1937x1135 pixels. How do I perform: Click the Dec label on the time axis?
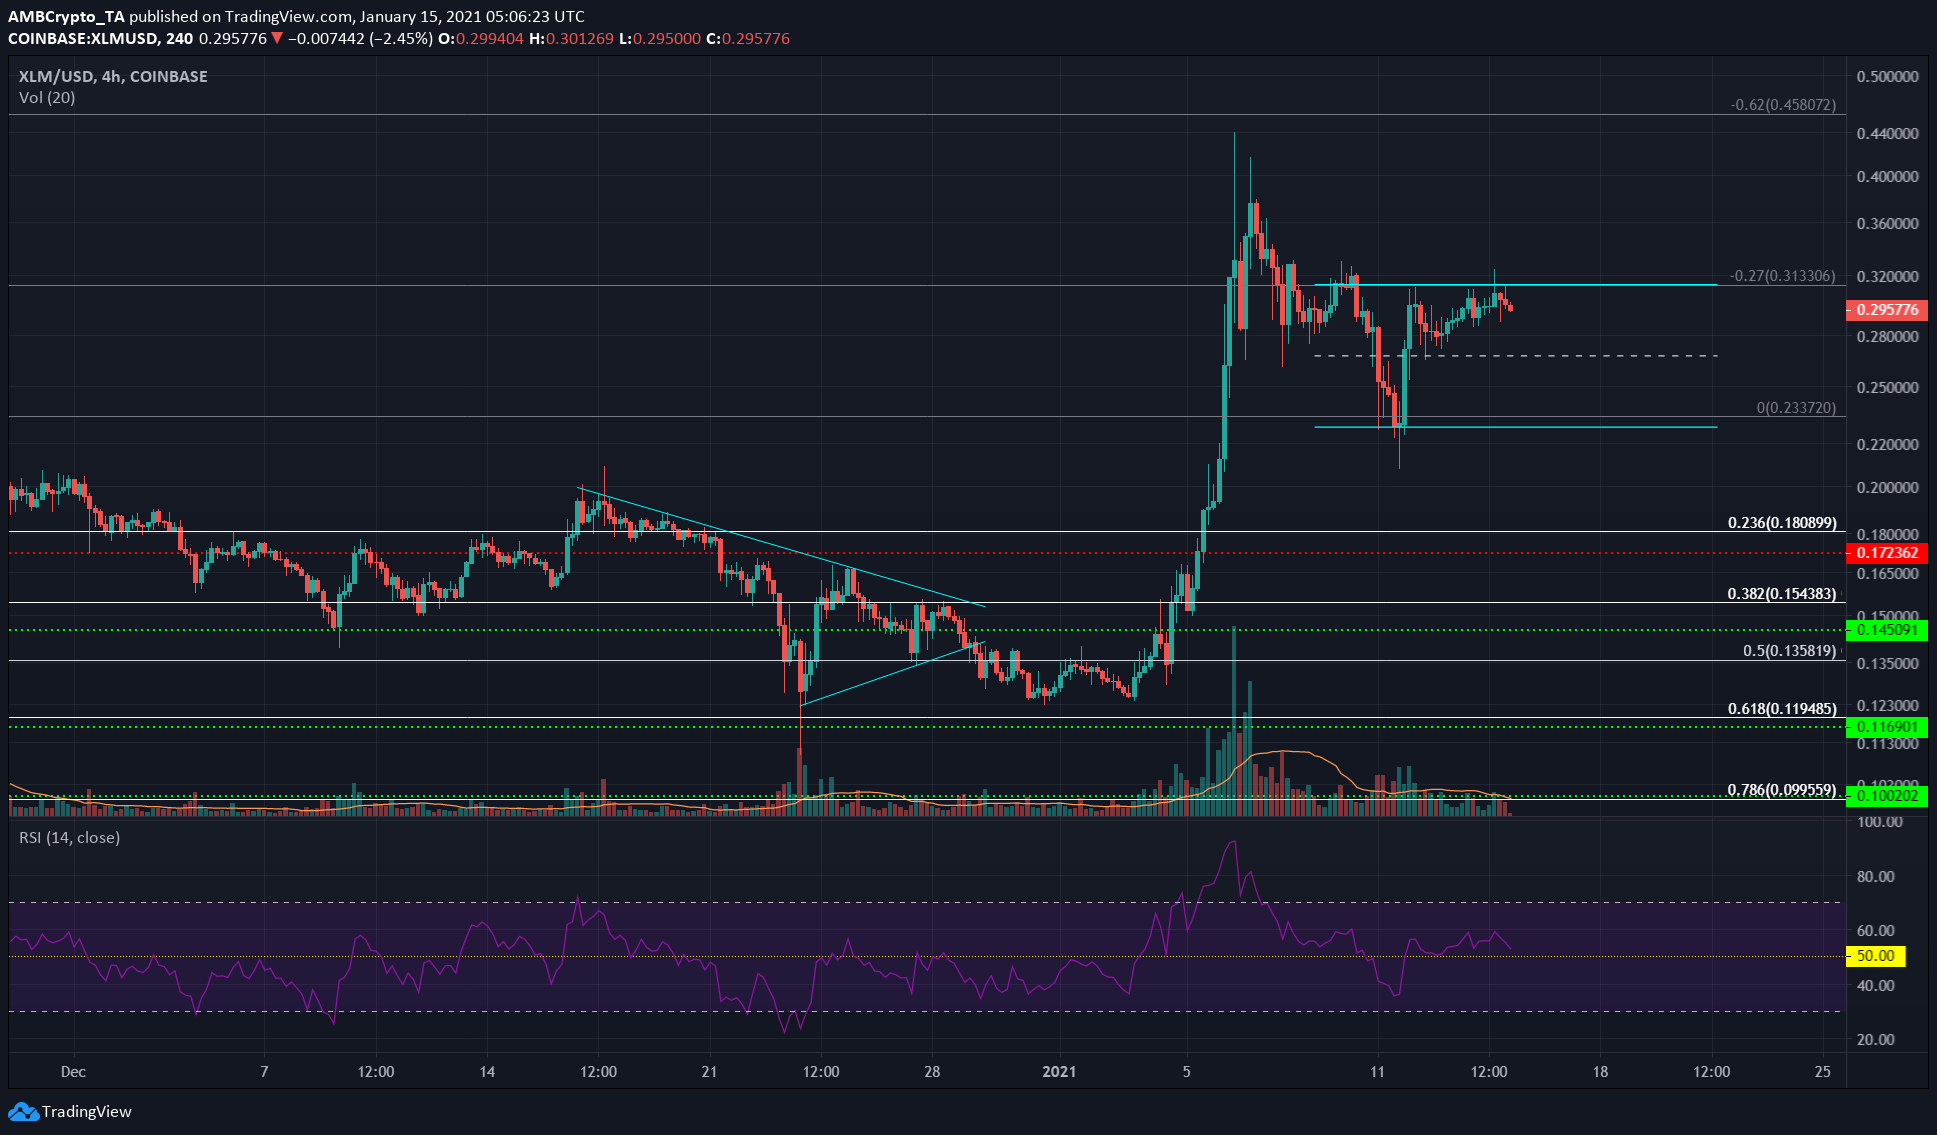(73, 1071)
